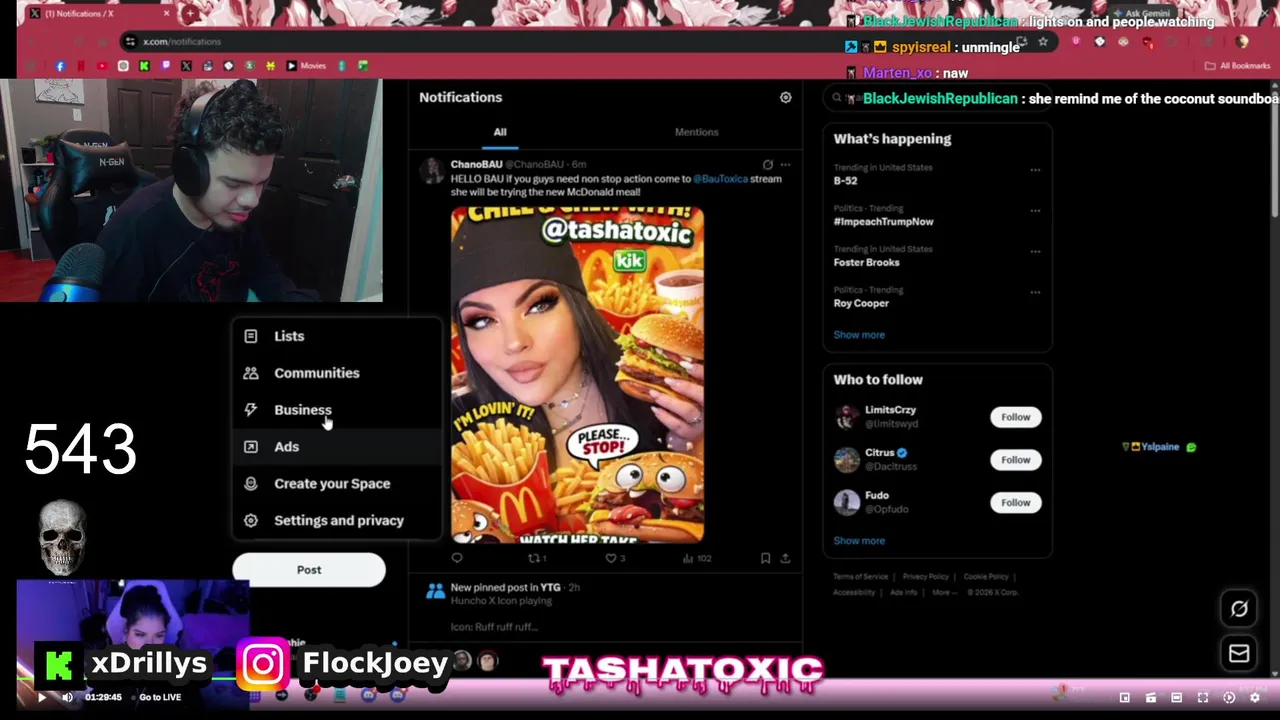The height and width of the screenshot is (720, 1280).
Task: Play the video with the play button
Action: click(x=41, y=697)
